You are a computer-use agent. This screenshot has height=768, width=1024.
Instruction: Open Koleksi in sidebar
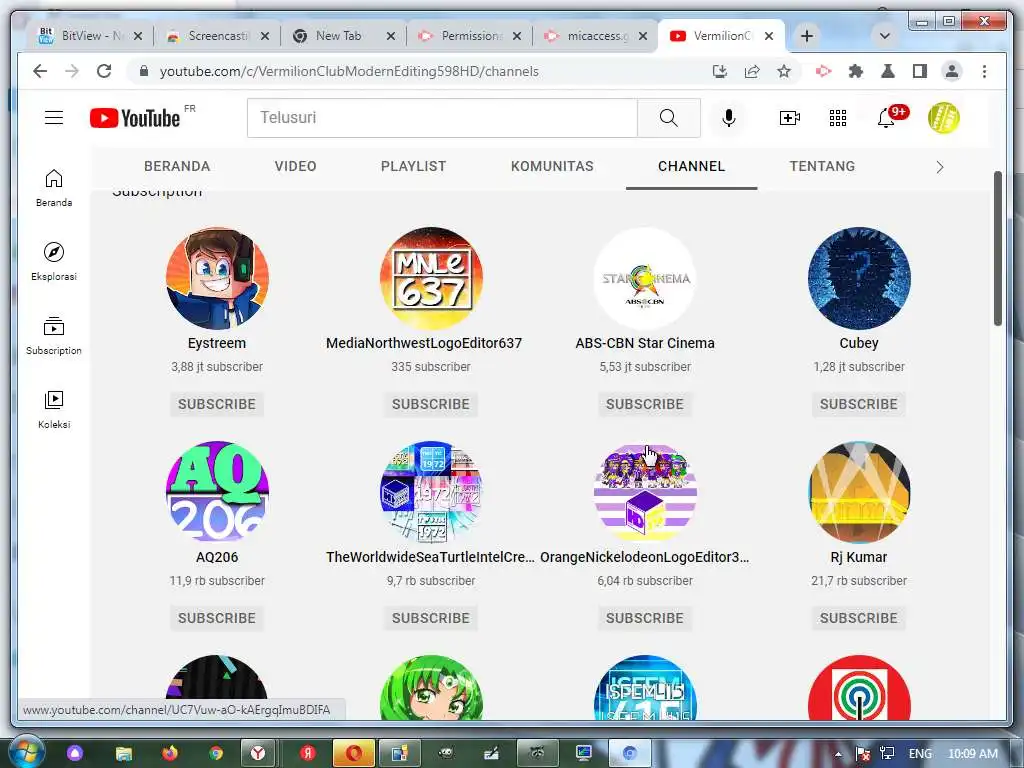[x=54, y=409]
